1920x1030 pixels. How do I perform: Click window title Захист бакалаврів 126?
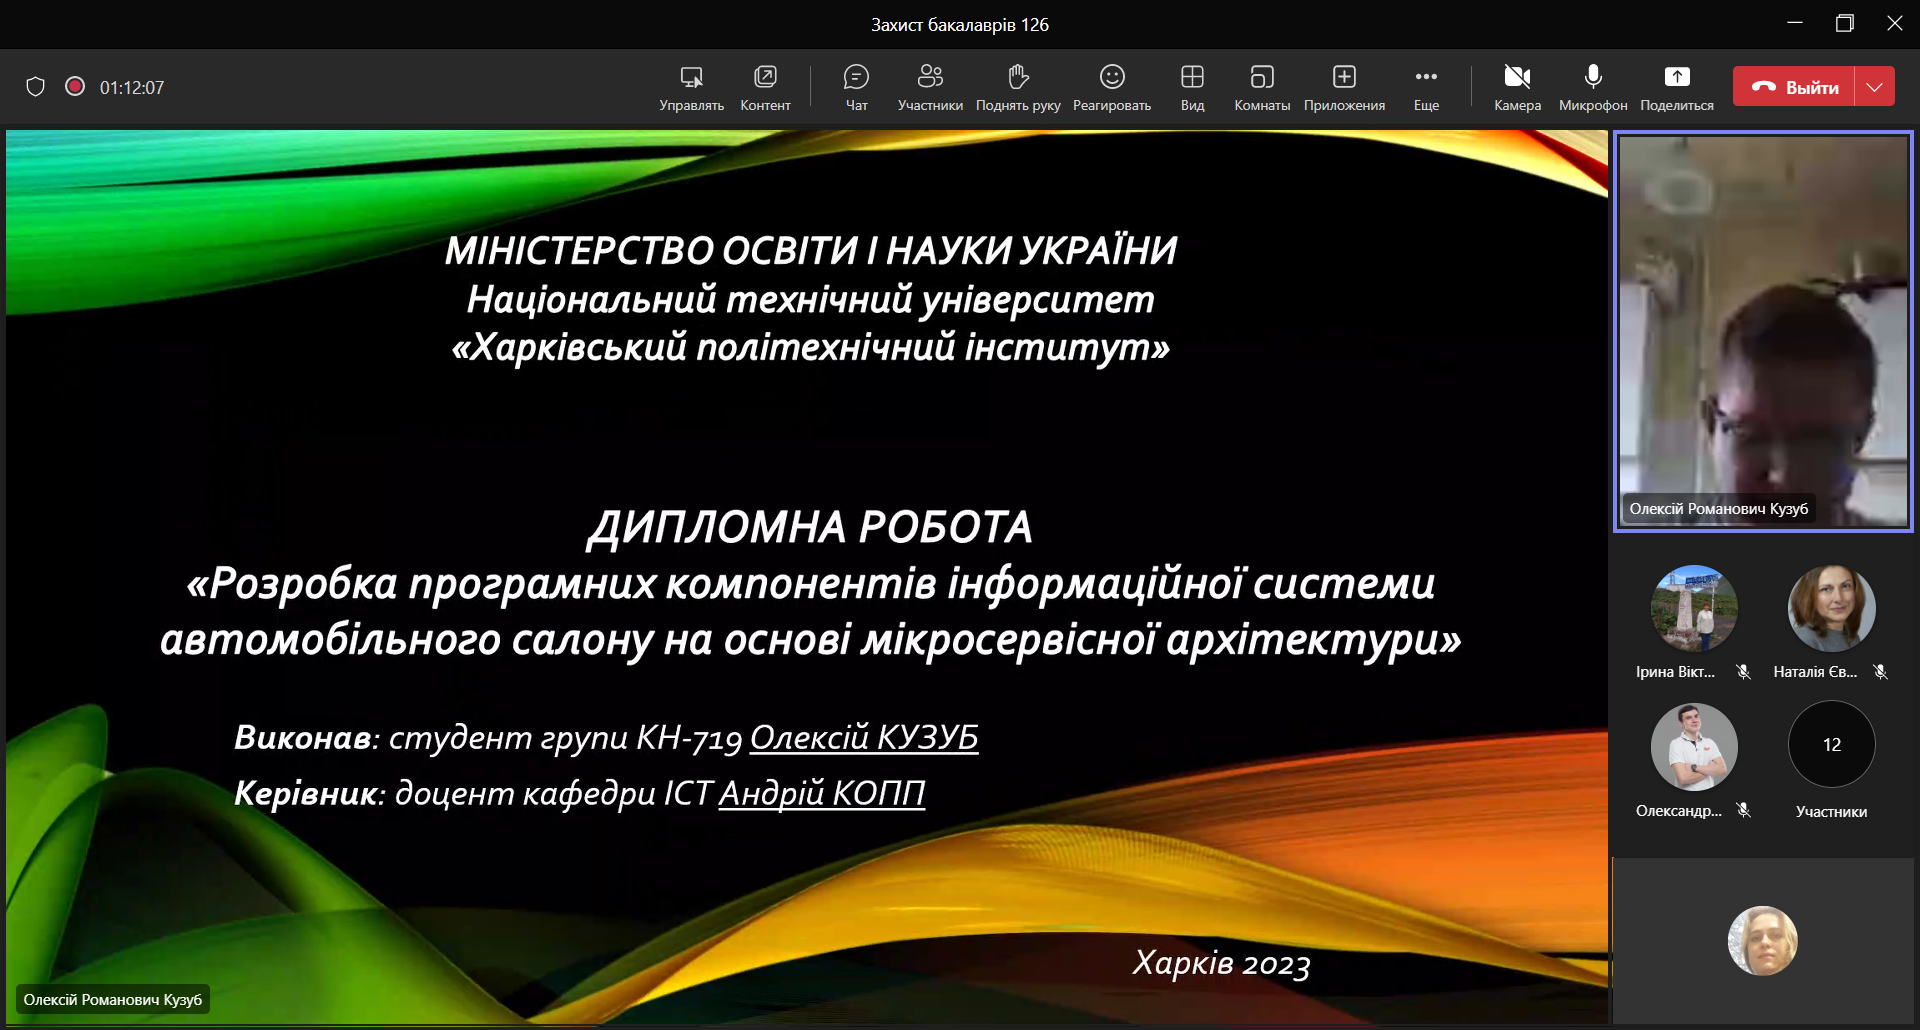960,25
